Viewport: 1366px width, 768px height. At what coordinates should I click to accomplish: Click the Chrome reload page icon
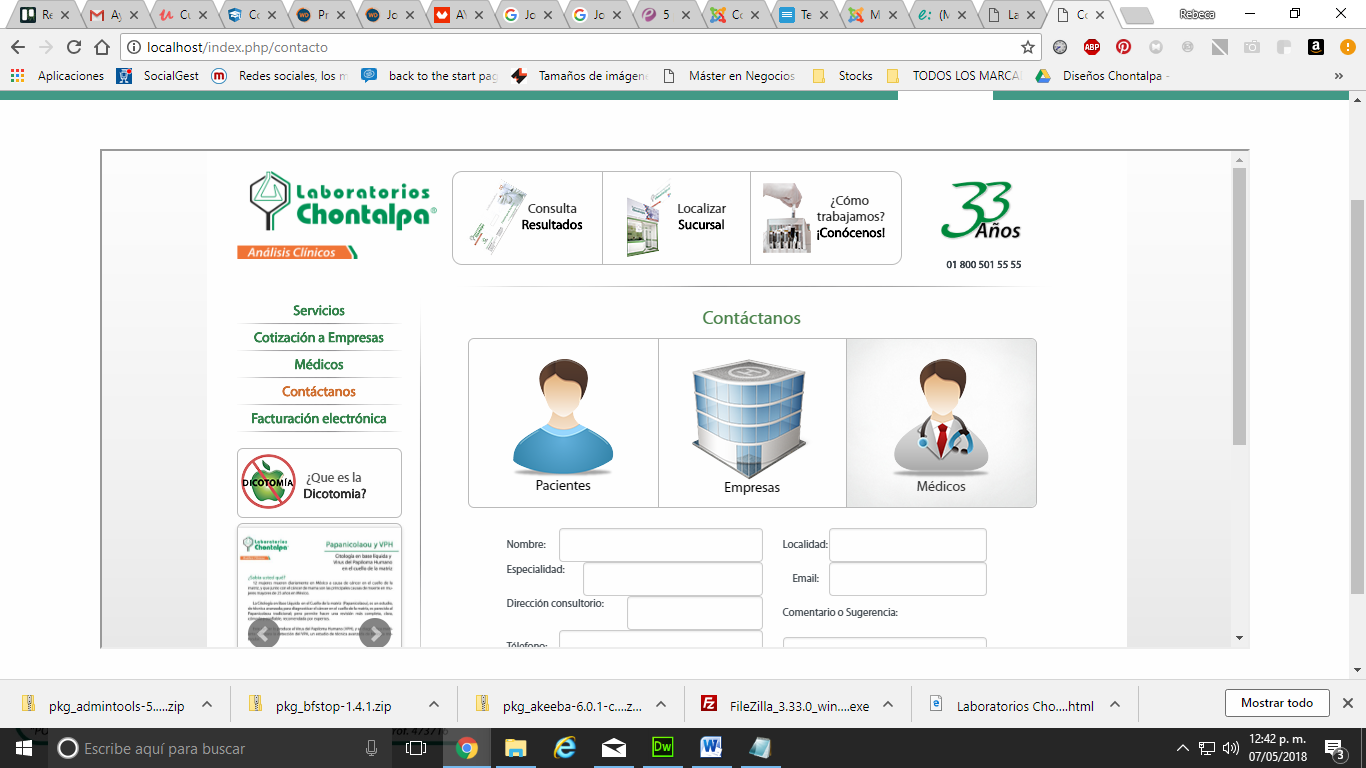(x=73, y=47)
